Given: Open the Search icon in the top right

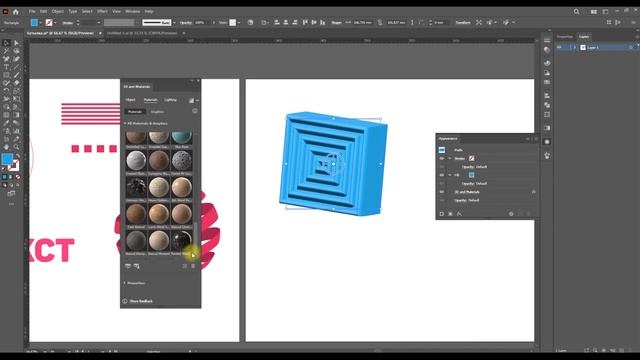Looking at the screenshot, I should click(576, 11).
